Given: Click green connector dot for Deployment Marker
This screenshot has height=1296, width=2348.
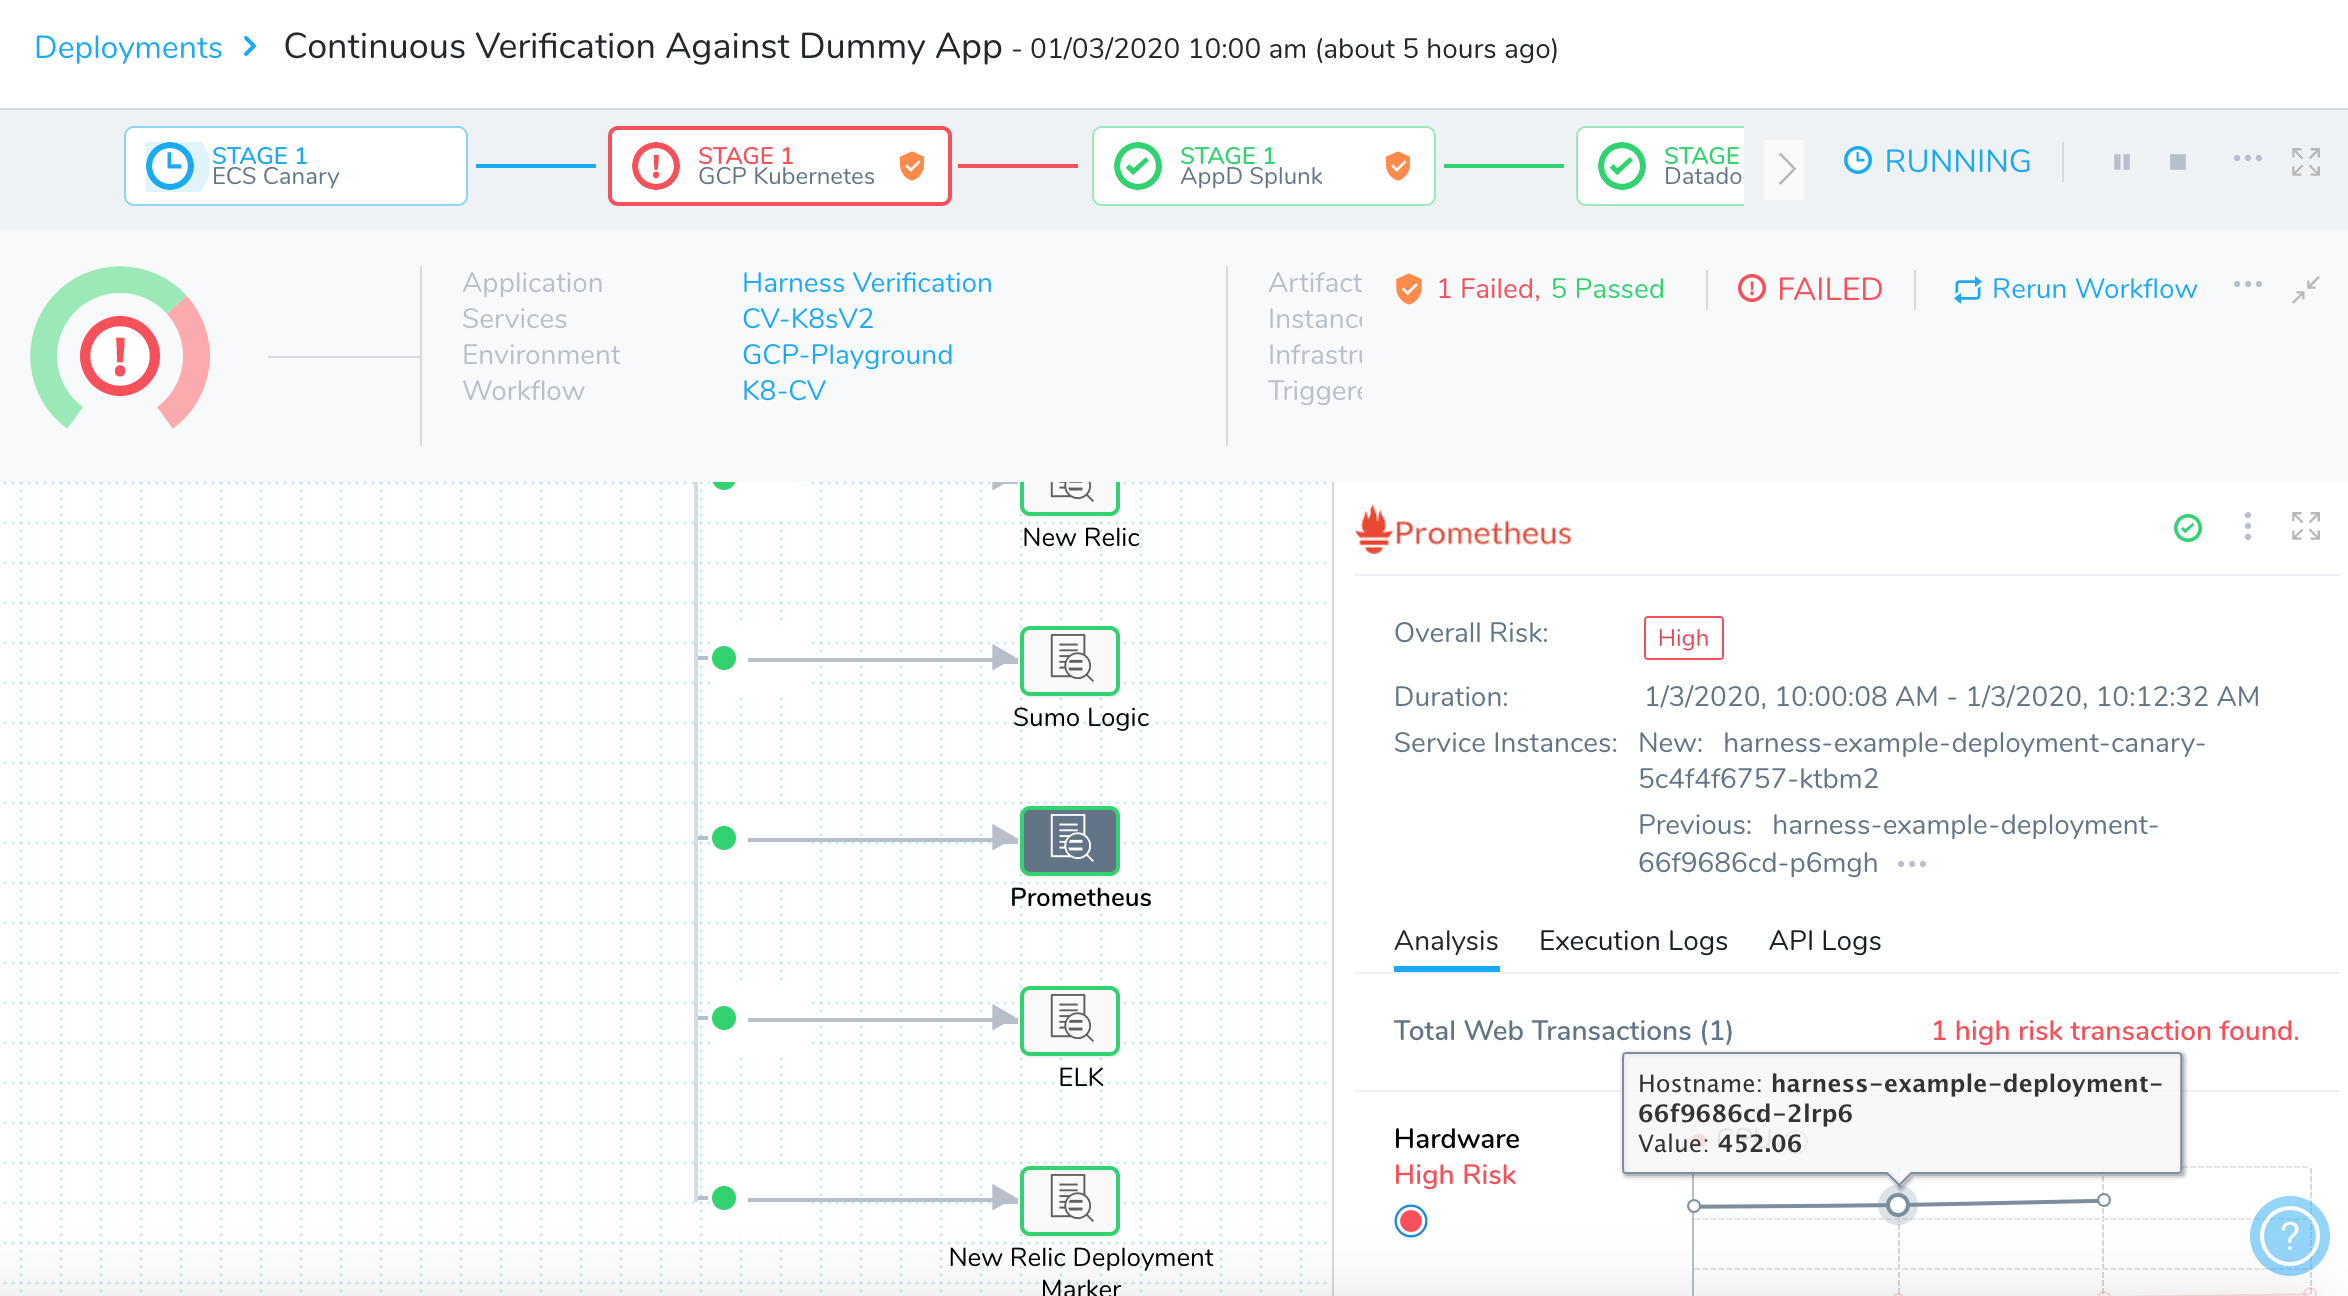Looking at the screenshot, I should (x=724, y=1198).
